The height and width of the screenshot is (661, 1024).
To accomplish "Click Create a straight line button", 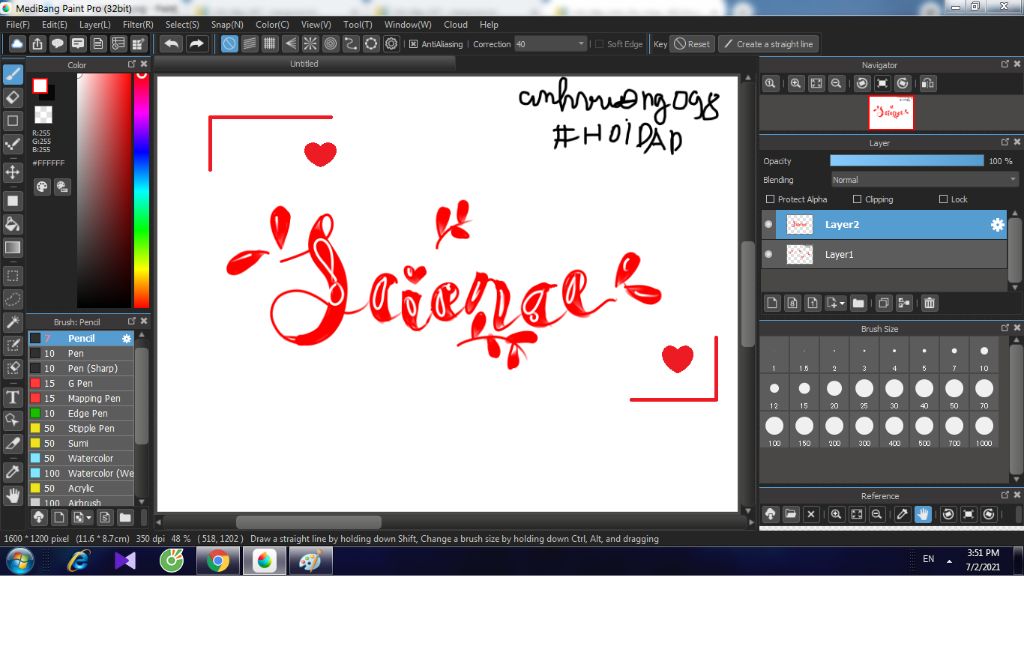I will (x=769, y=44).
